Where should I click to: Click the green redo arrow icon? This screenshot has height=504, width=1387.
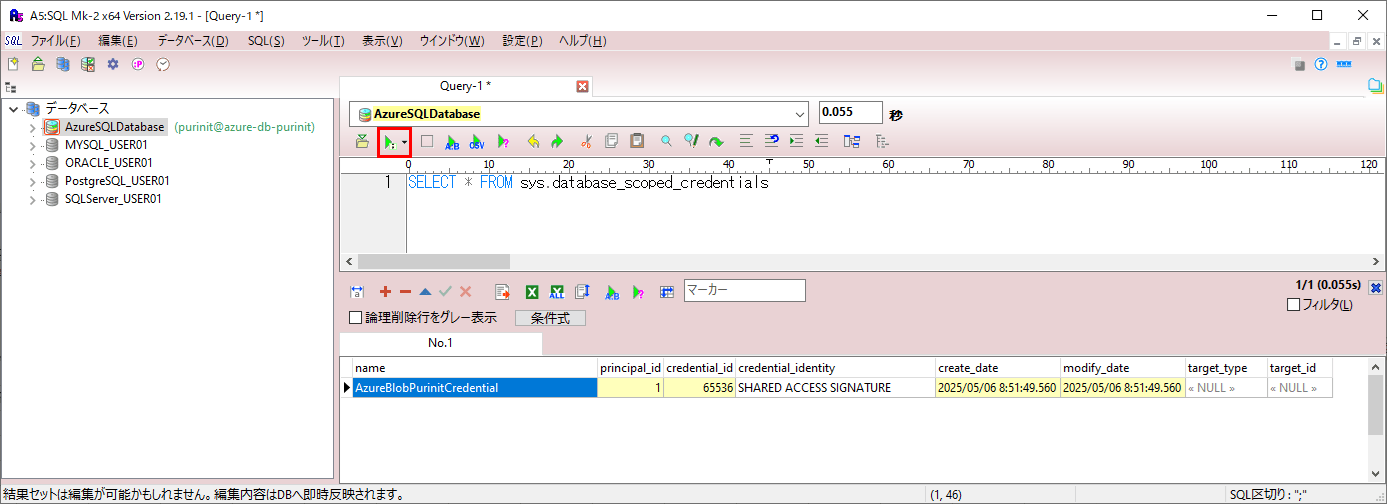557,142
